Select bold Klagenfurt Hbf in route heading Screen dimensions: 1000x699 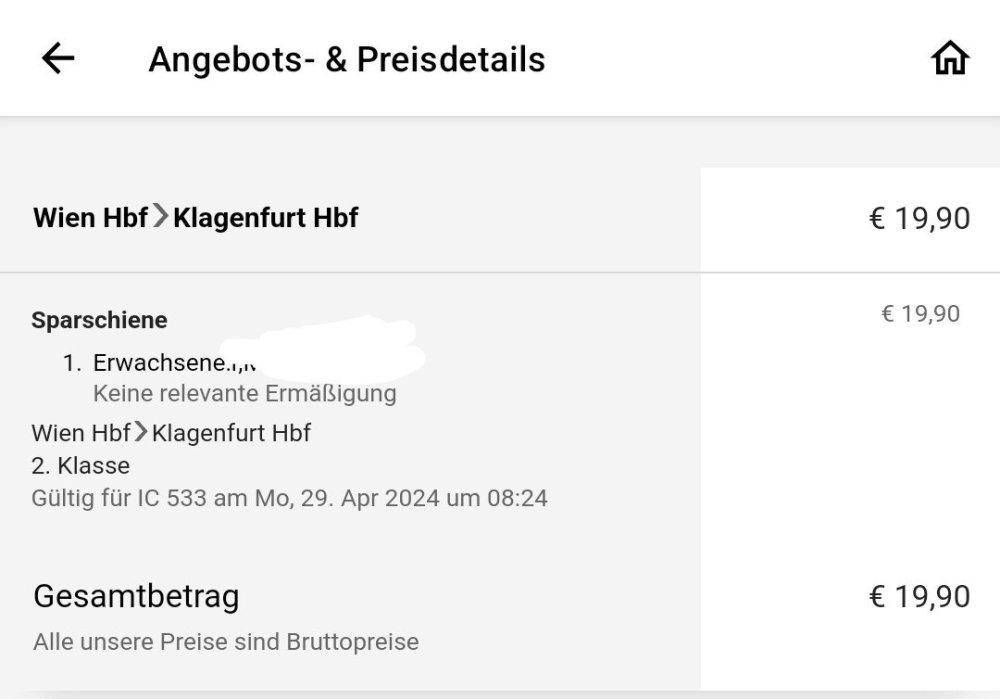pyautogui.click(x=265, y=218)
